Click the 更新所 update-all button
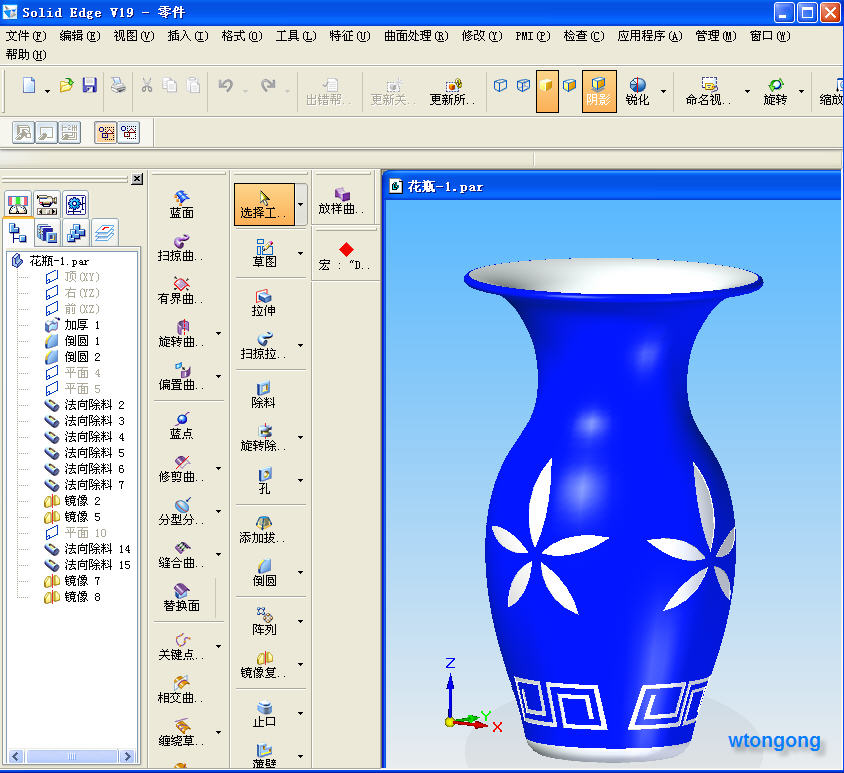The width and height of the screenshot is (844, 773). pyautogui.click(x=452, y=92)
